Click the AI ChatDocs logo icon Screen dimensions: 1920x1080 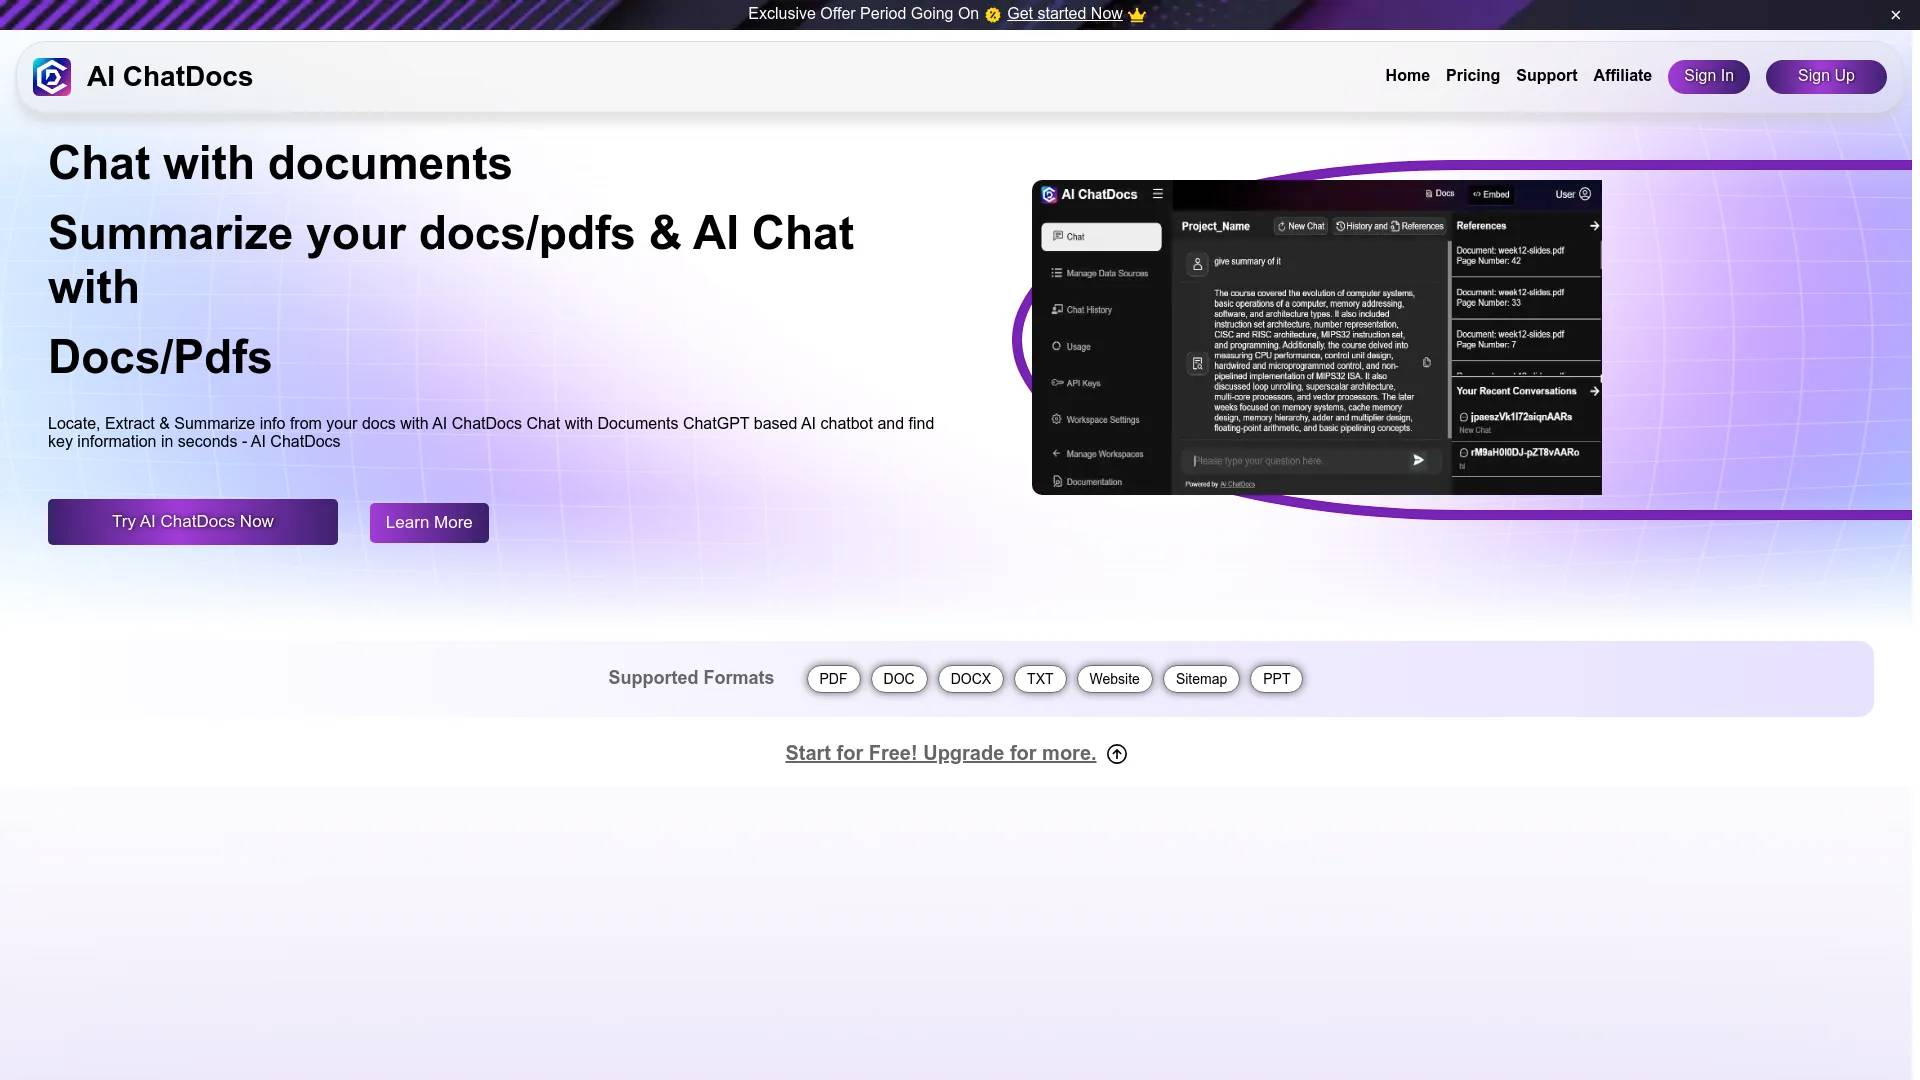(51, 76)
